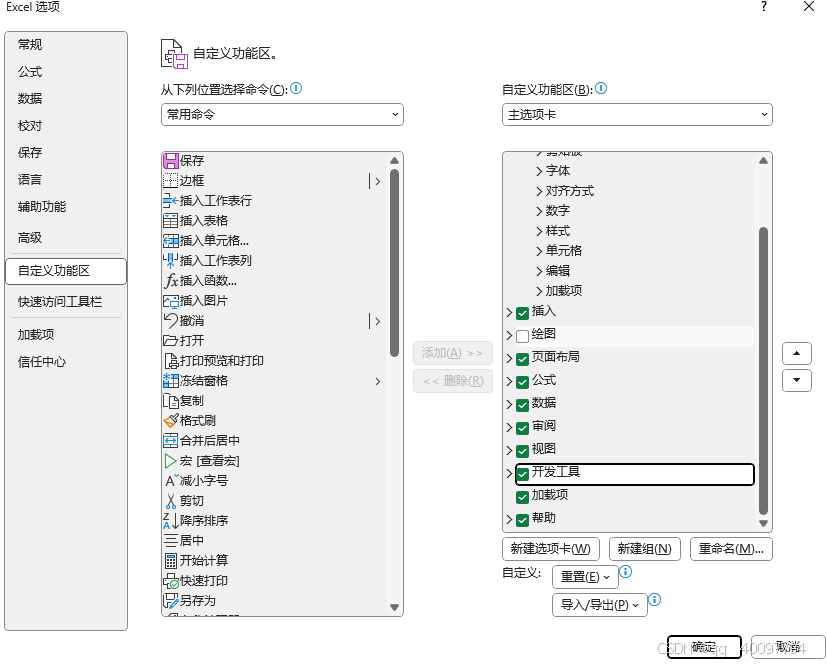Click info icon beside 重置 button
The width and height of the screenshot is (827, 664).
coord(626,571)
